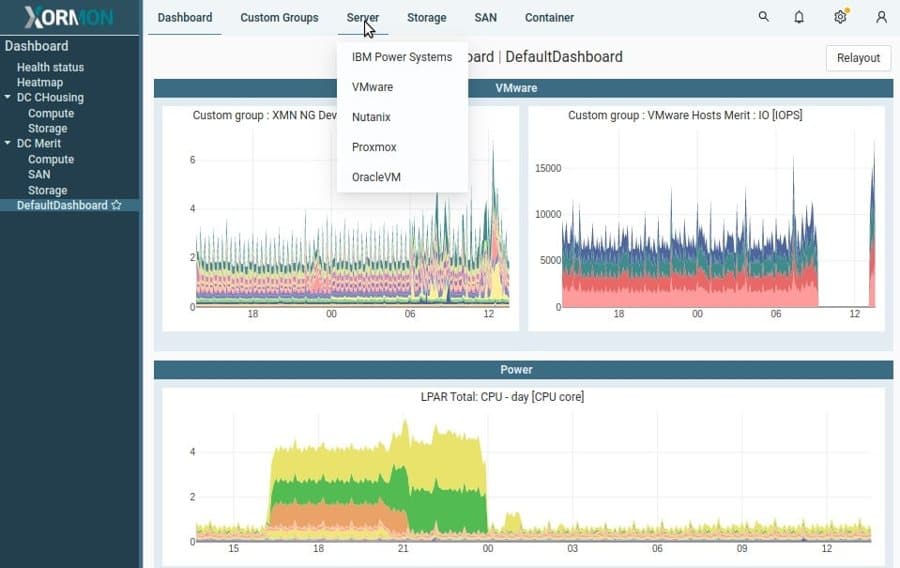The height and width of the screenshot is (568, 900).
Task: Open the Storage top menu
Action: coord(426,18)
